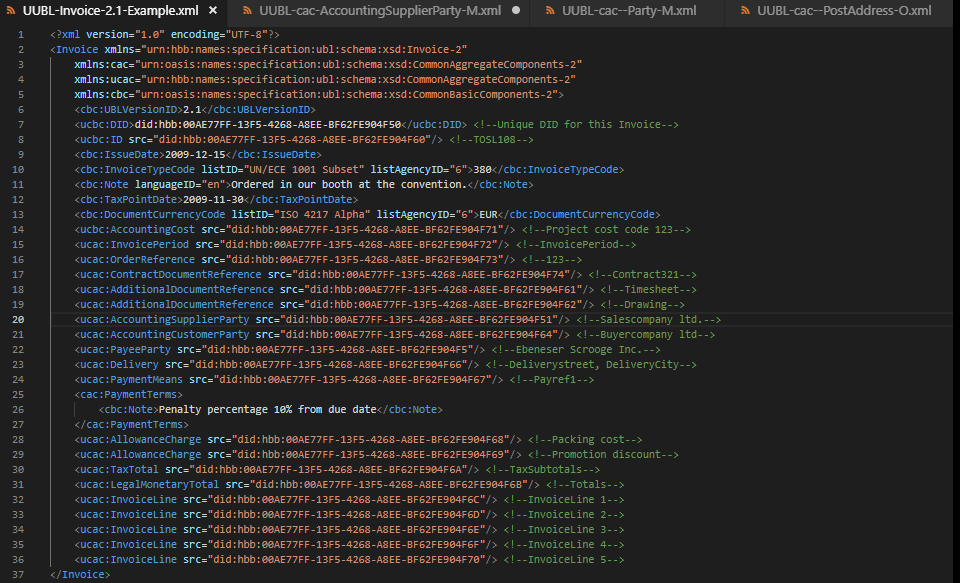This screenshot has height=583, width=960.
Task: Click the UBL version value 2.1
Action: click(x=192, y=110)
